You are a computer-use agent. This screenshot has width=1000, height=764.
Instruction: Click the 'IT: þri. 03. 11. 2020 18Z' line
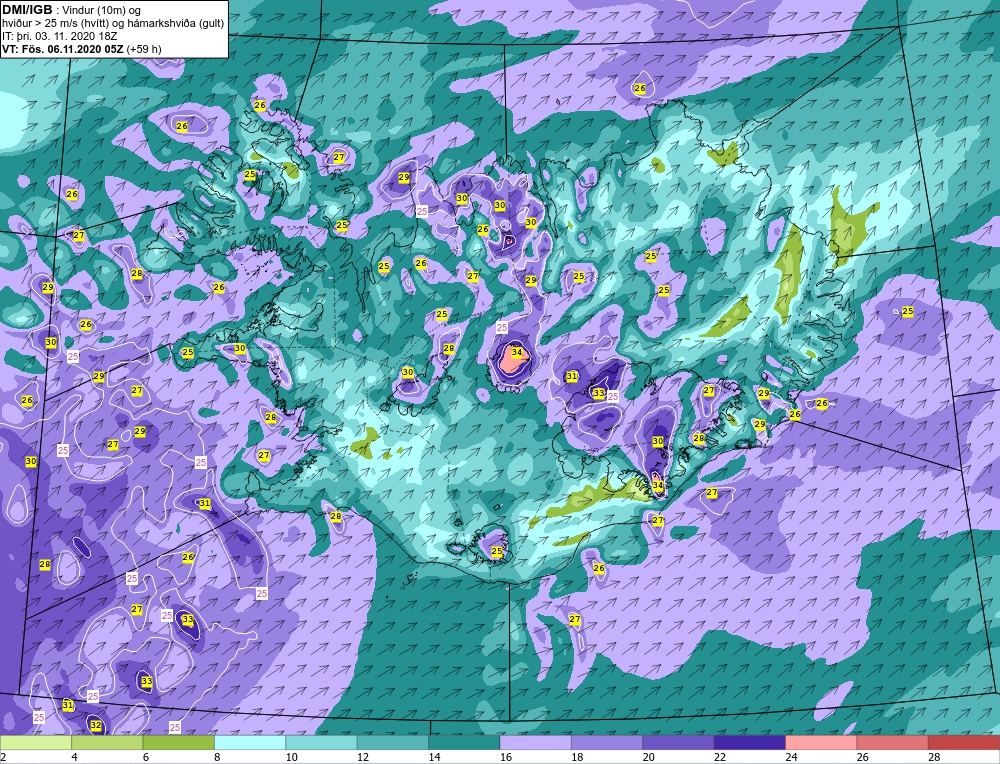click(59, 36)
